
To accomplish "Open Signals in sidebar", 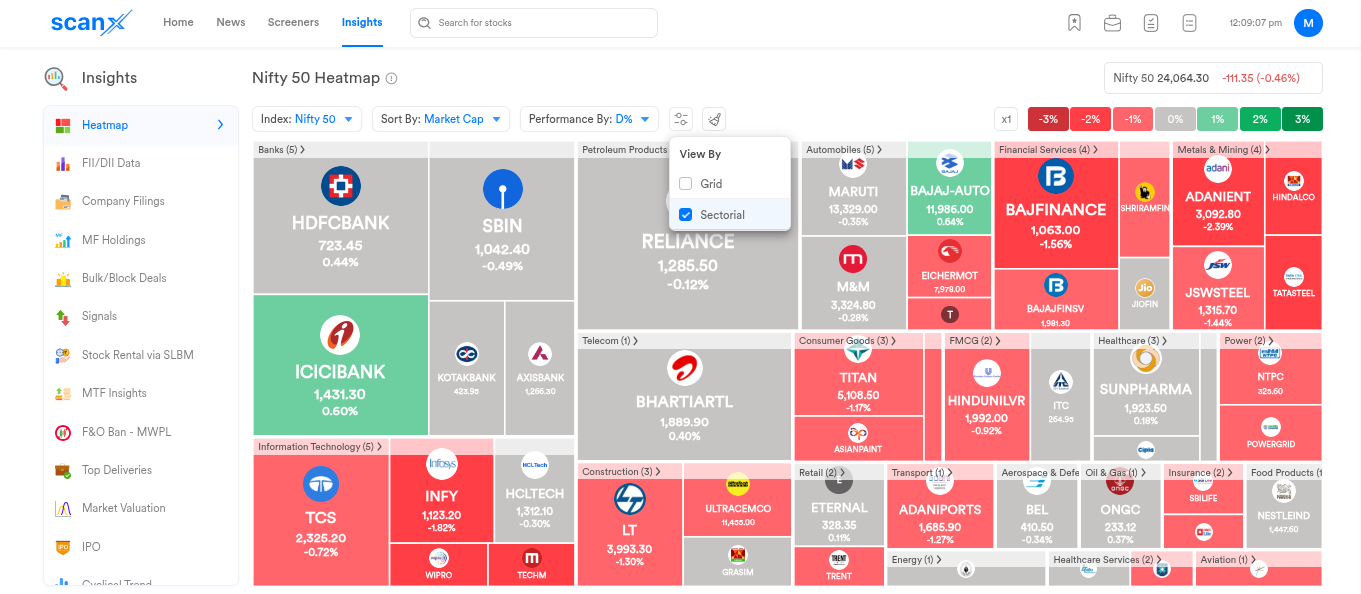I will coord(141,316).
